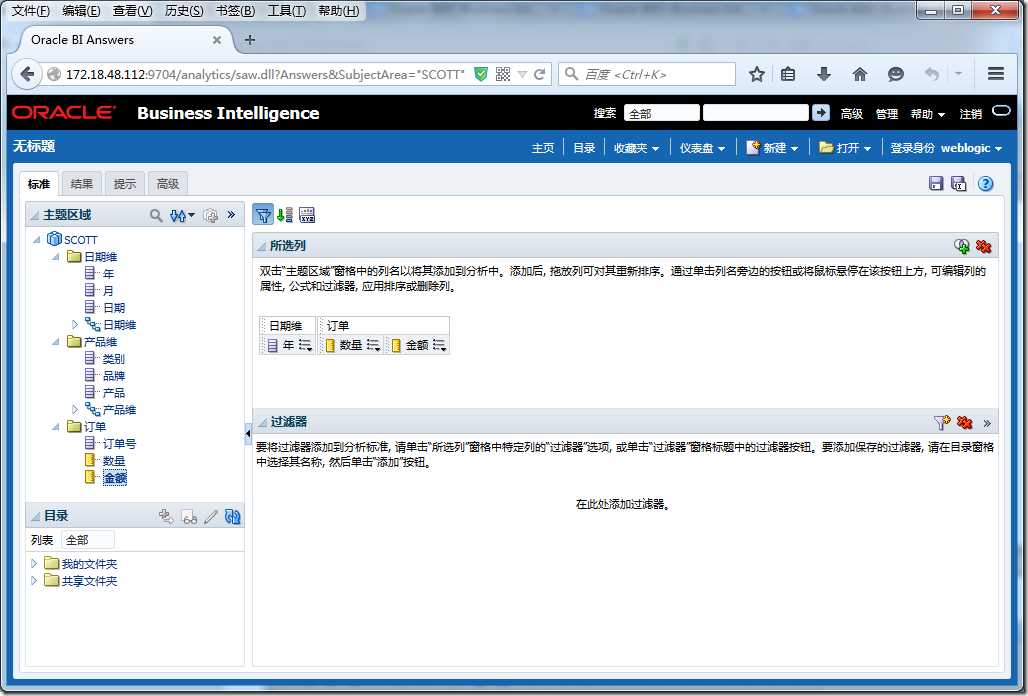Collapse the 产品维 folder
The image size is (1028, 696).
tap(56, 341)
